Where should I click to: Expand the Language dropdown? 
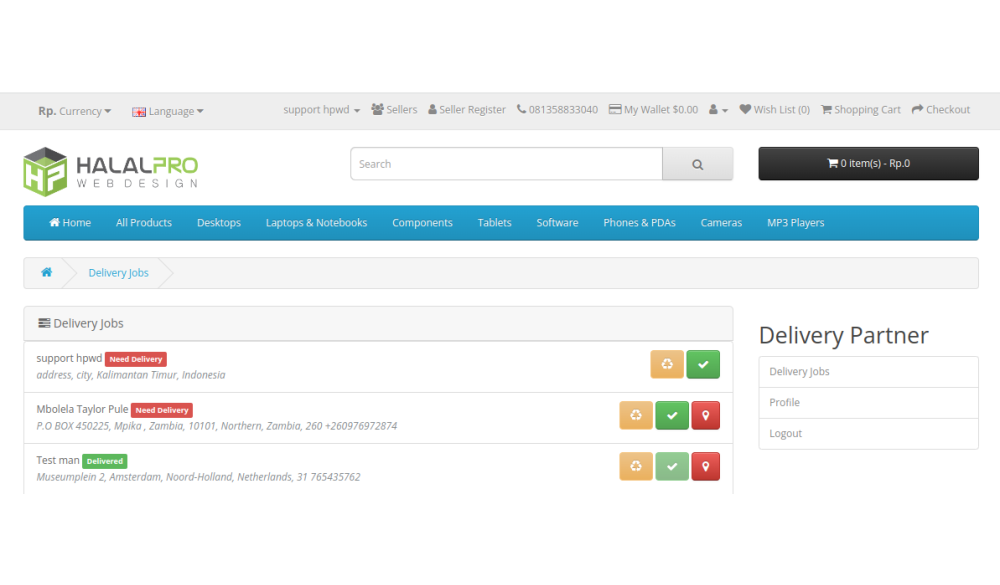coord(168,111)
